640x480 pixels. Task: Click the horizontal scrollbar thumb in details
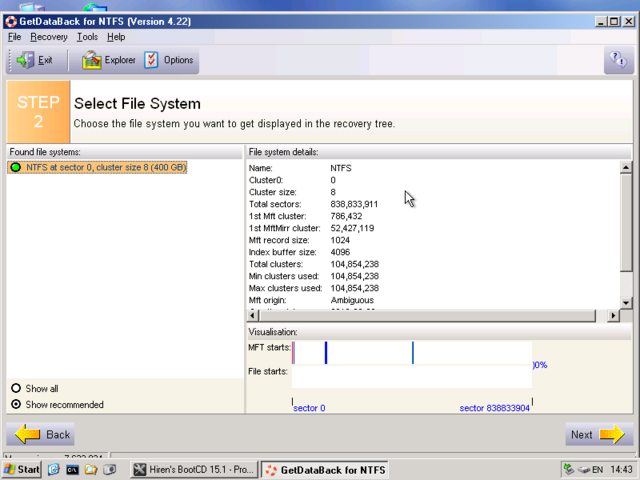(x=427, y=315)
